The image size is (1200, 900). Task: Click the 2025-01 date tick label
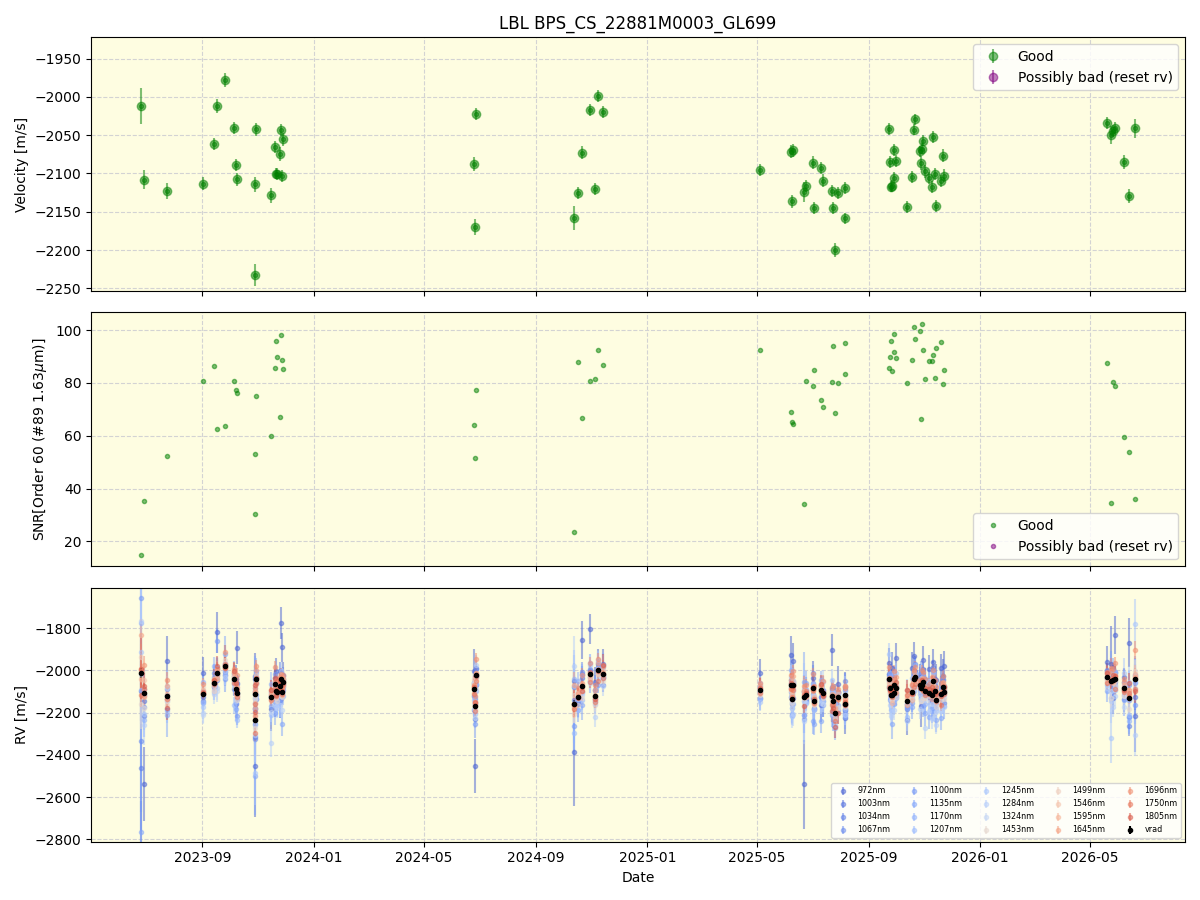click(x=647, y=856)
